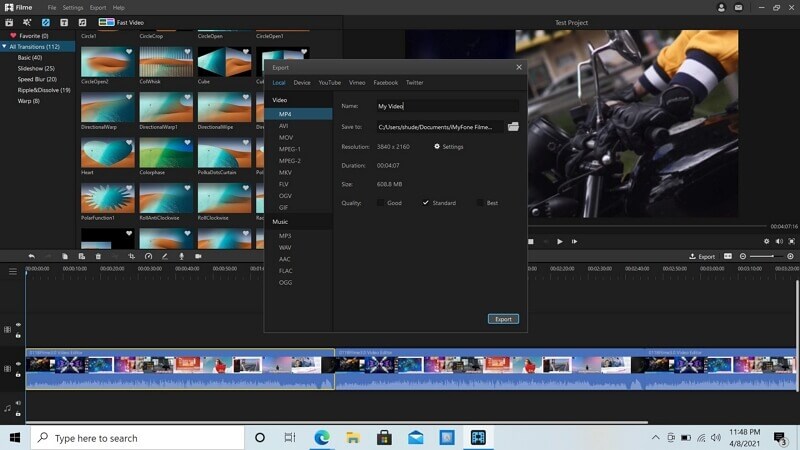Open the edit pencil tool
The image size is (800, 450).
pyautogui.click(x=164, y=256)
